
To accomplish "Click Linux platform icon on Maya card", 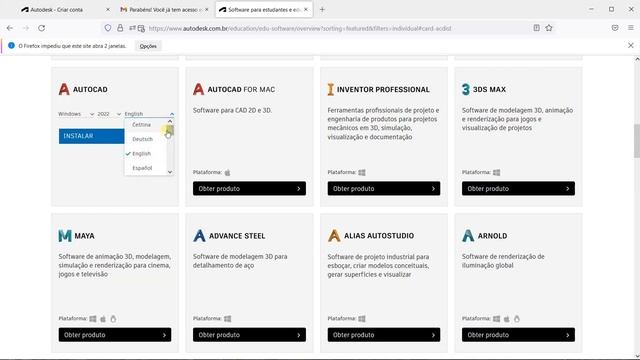I will pos(113,318).
